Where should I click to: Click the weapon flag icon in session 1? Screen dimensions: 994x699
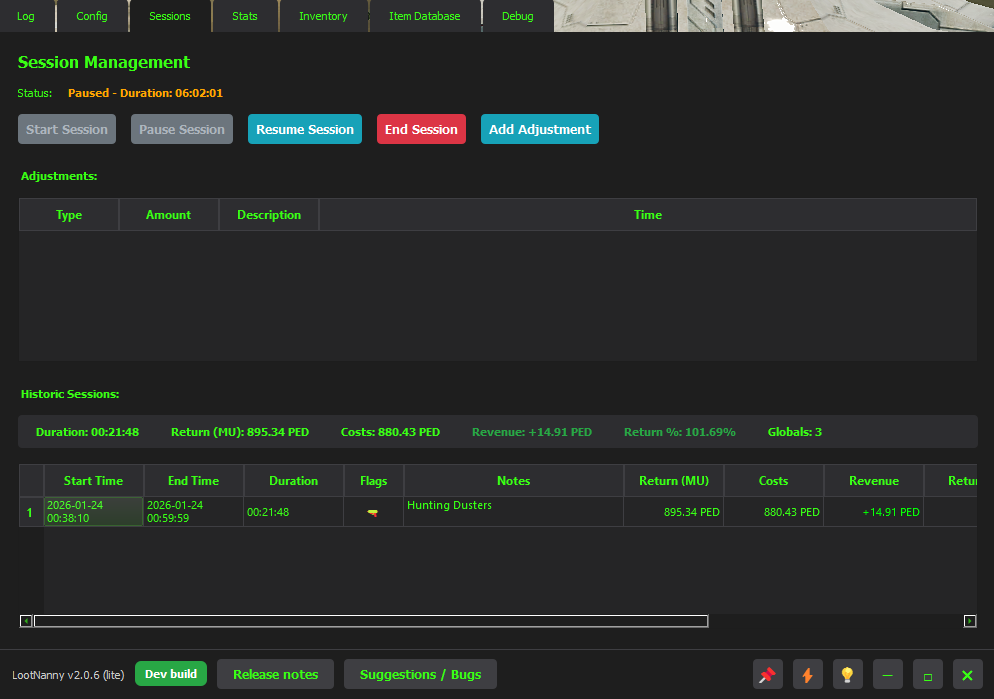(373, 512)
